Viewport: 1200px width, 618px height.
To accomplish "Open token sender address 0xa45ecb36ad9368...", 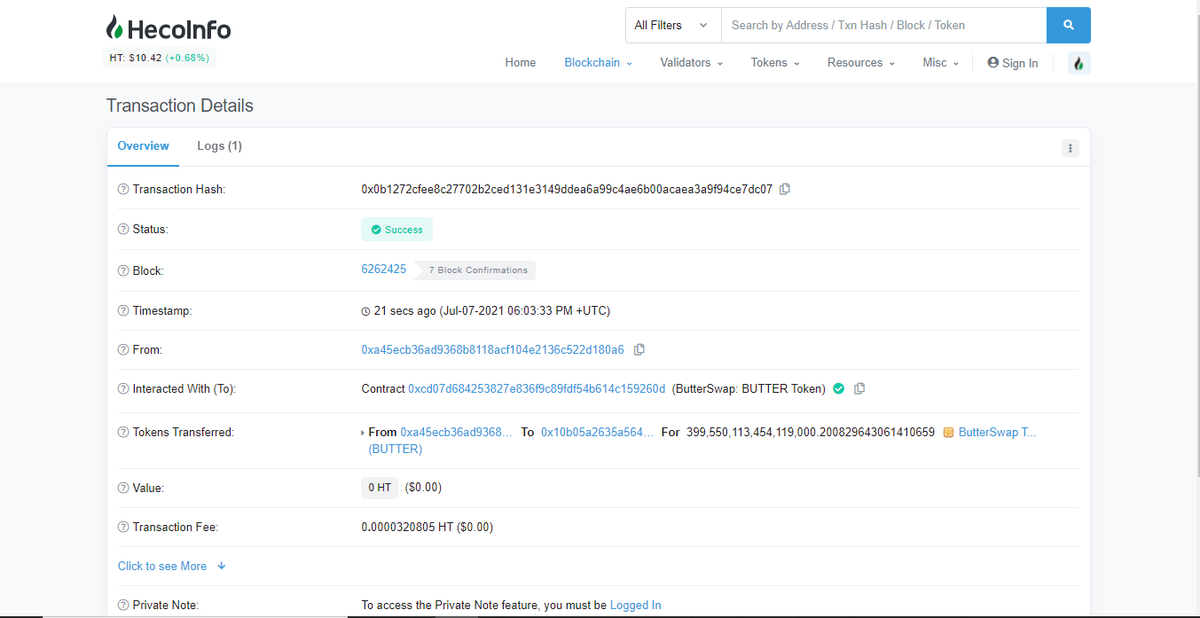I will point(456,432).
